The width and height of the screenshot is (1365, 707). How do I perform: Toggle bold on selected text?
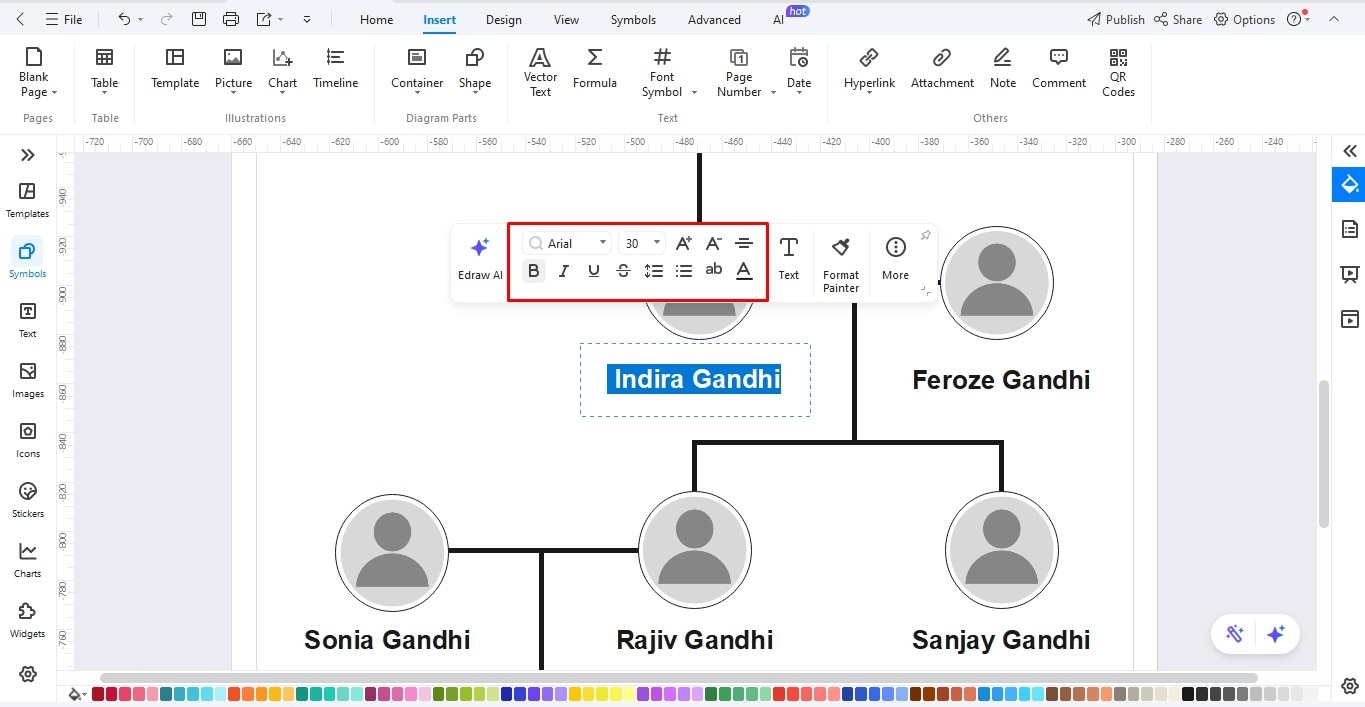coord(533,270)
